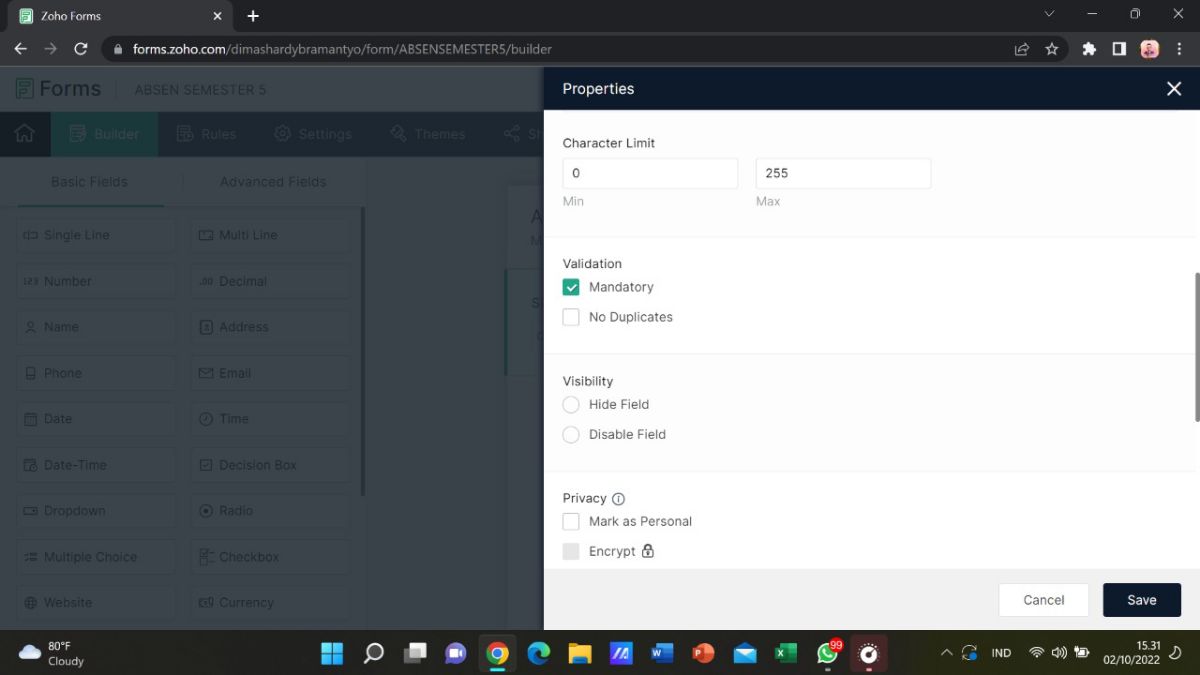
Task: Select the Advanced Fields tab
Action: [x=273, y=182]
